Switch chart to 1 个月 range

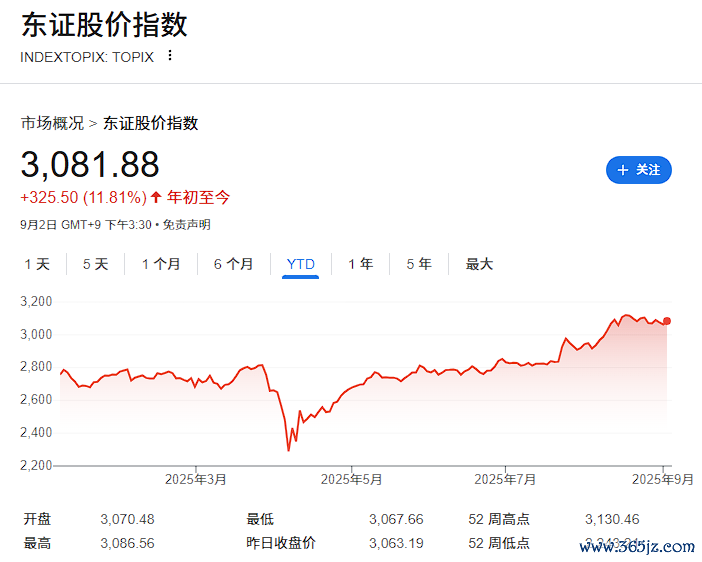[161, 264]
